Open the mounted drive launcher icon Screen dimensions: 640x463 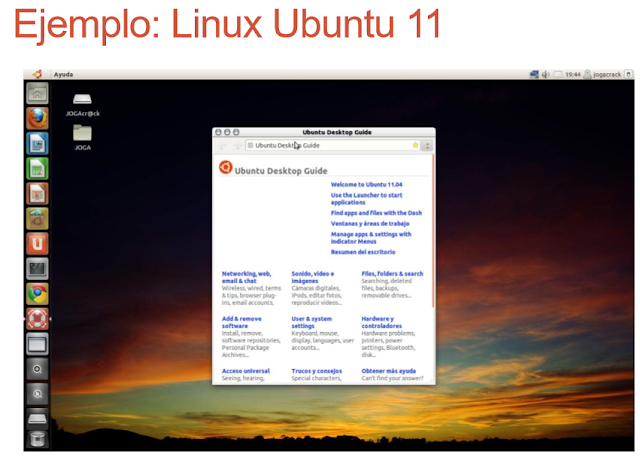38,419
